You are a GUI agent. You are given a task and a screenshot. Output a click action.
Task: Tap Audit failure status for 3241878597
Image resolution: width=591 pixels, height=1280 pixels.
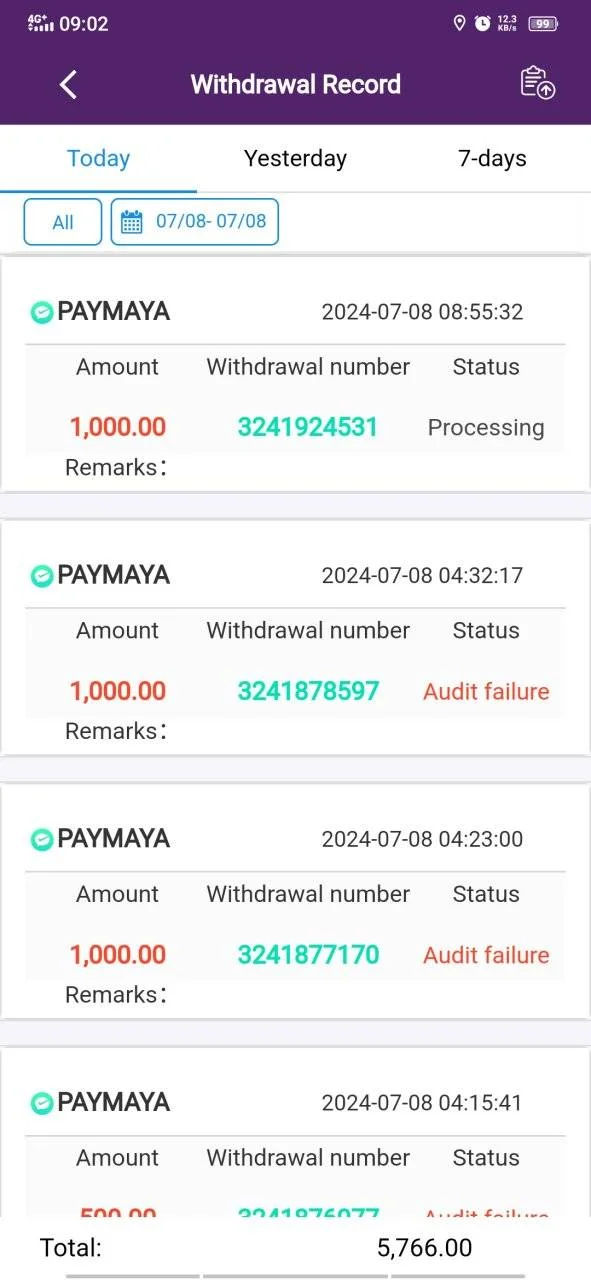pos(486,691)
